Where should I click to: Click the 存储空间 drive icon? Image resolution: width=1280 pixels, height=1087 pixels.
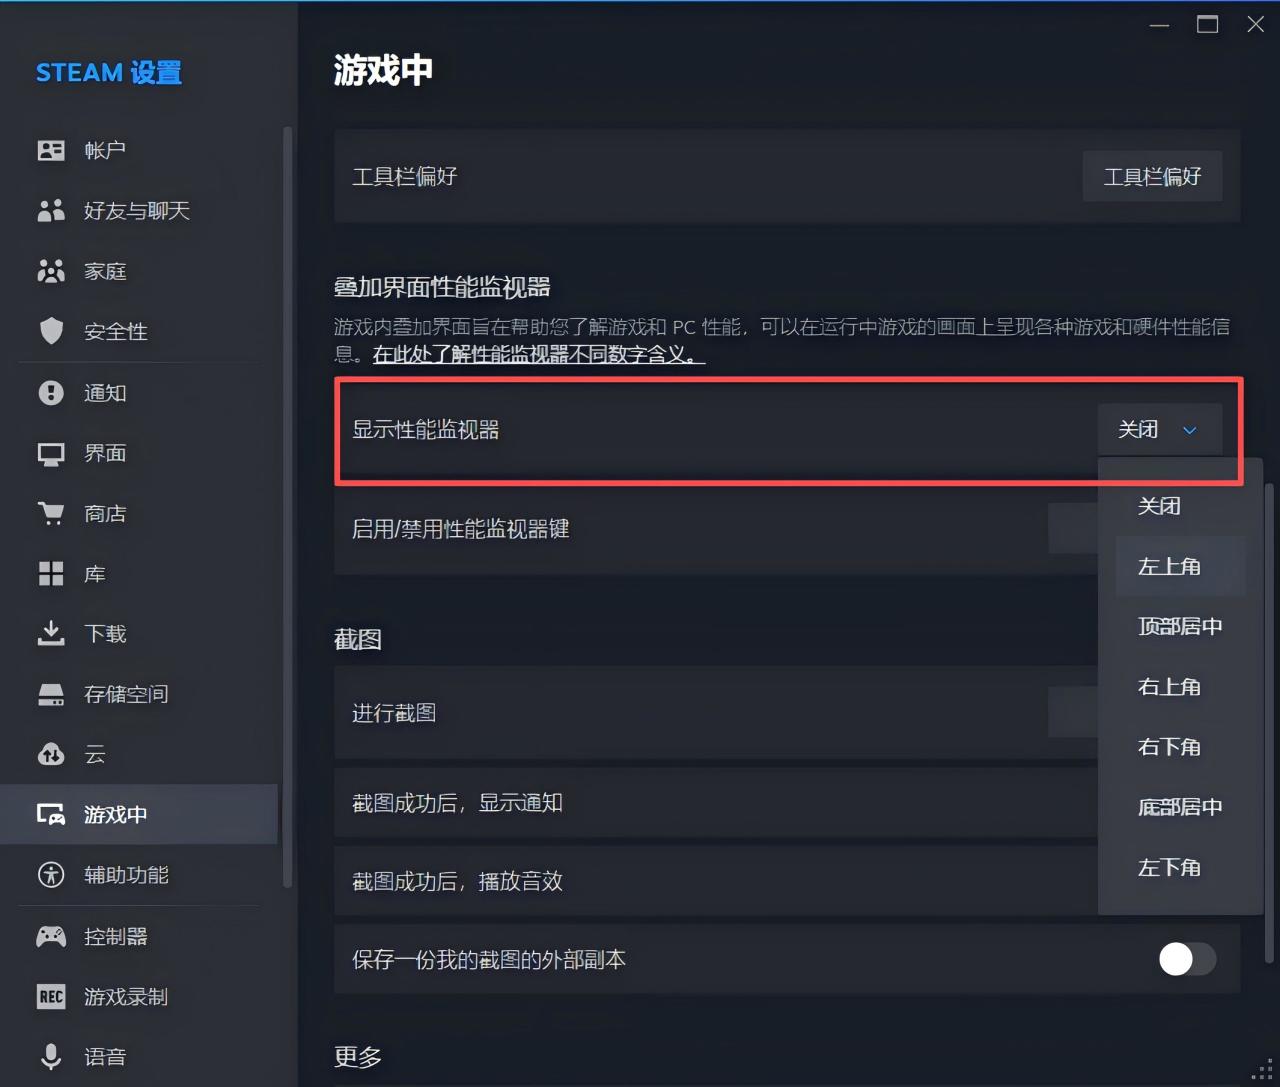pos(51,694)
